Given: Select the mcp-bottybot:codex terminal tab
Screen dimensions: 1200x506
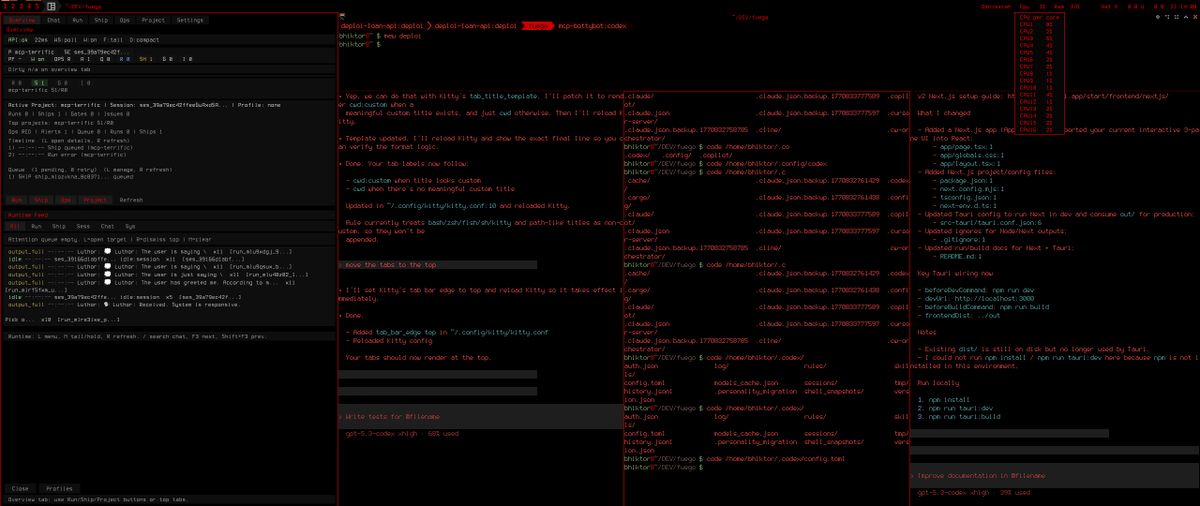Looking at the screenshot, I should (591, 25).
